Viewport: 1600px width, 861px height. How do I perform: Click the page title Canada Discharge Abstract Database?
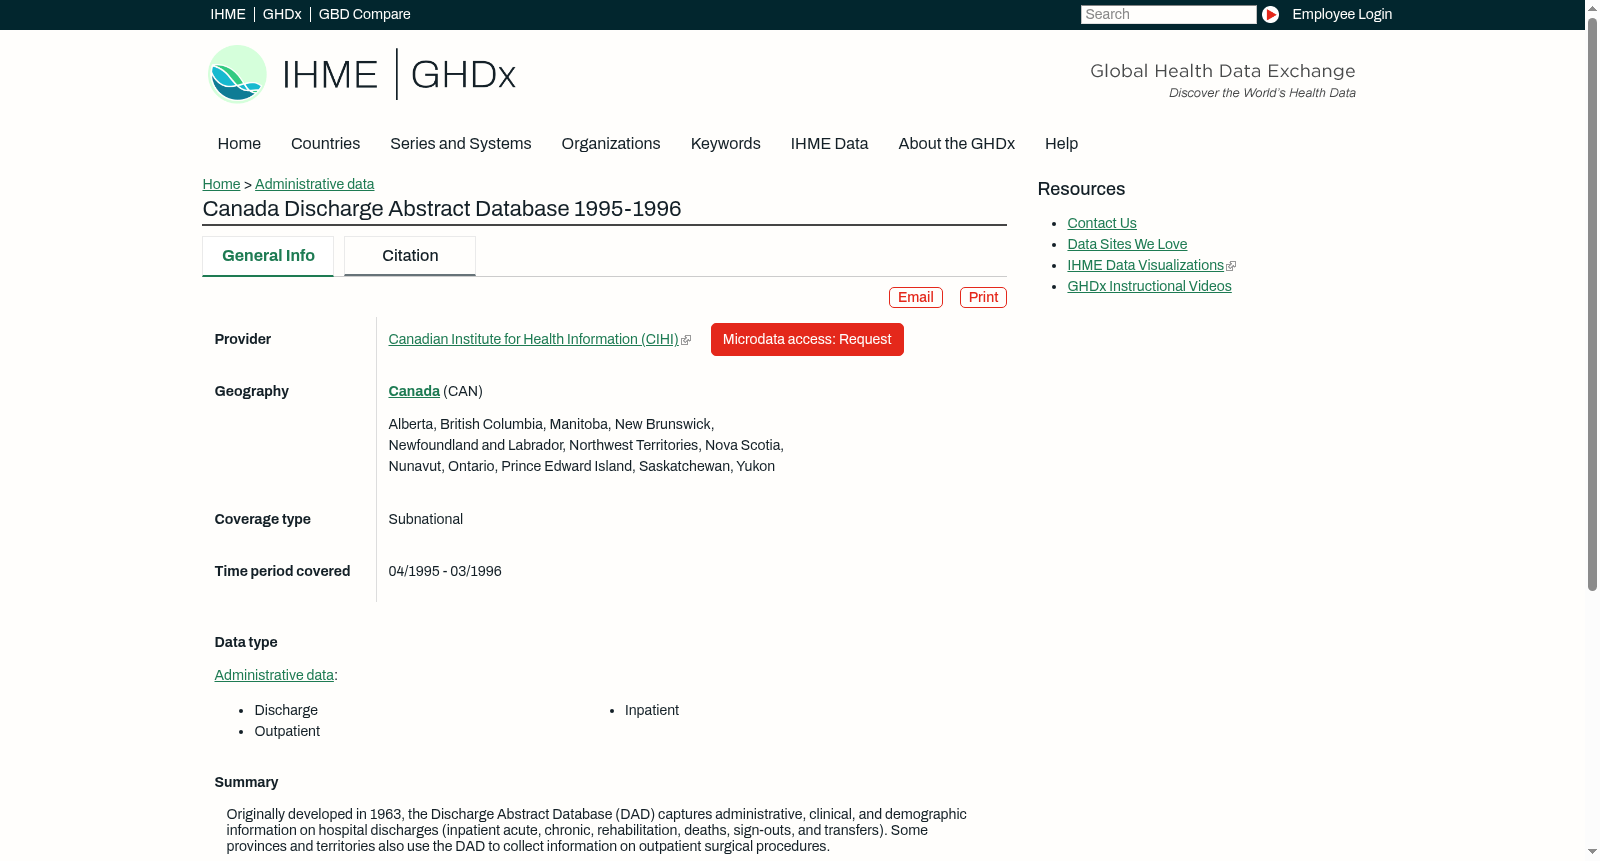tap(442, 209)
